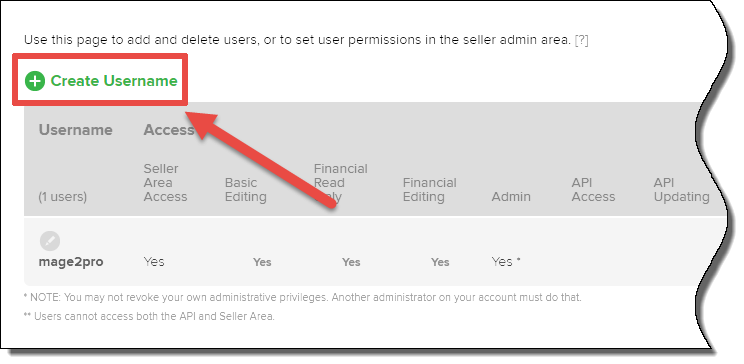
Task: Click the API Access column header
Action: click(x=593, y=190)
